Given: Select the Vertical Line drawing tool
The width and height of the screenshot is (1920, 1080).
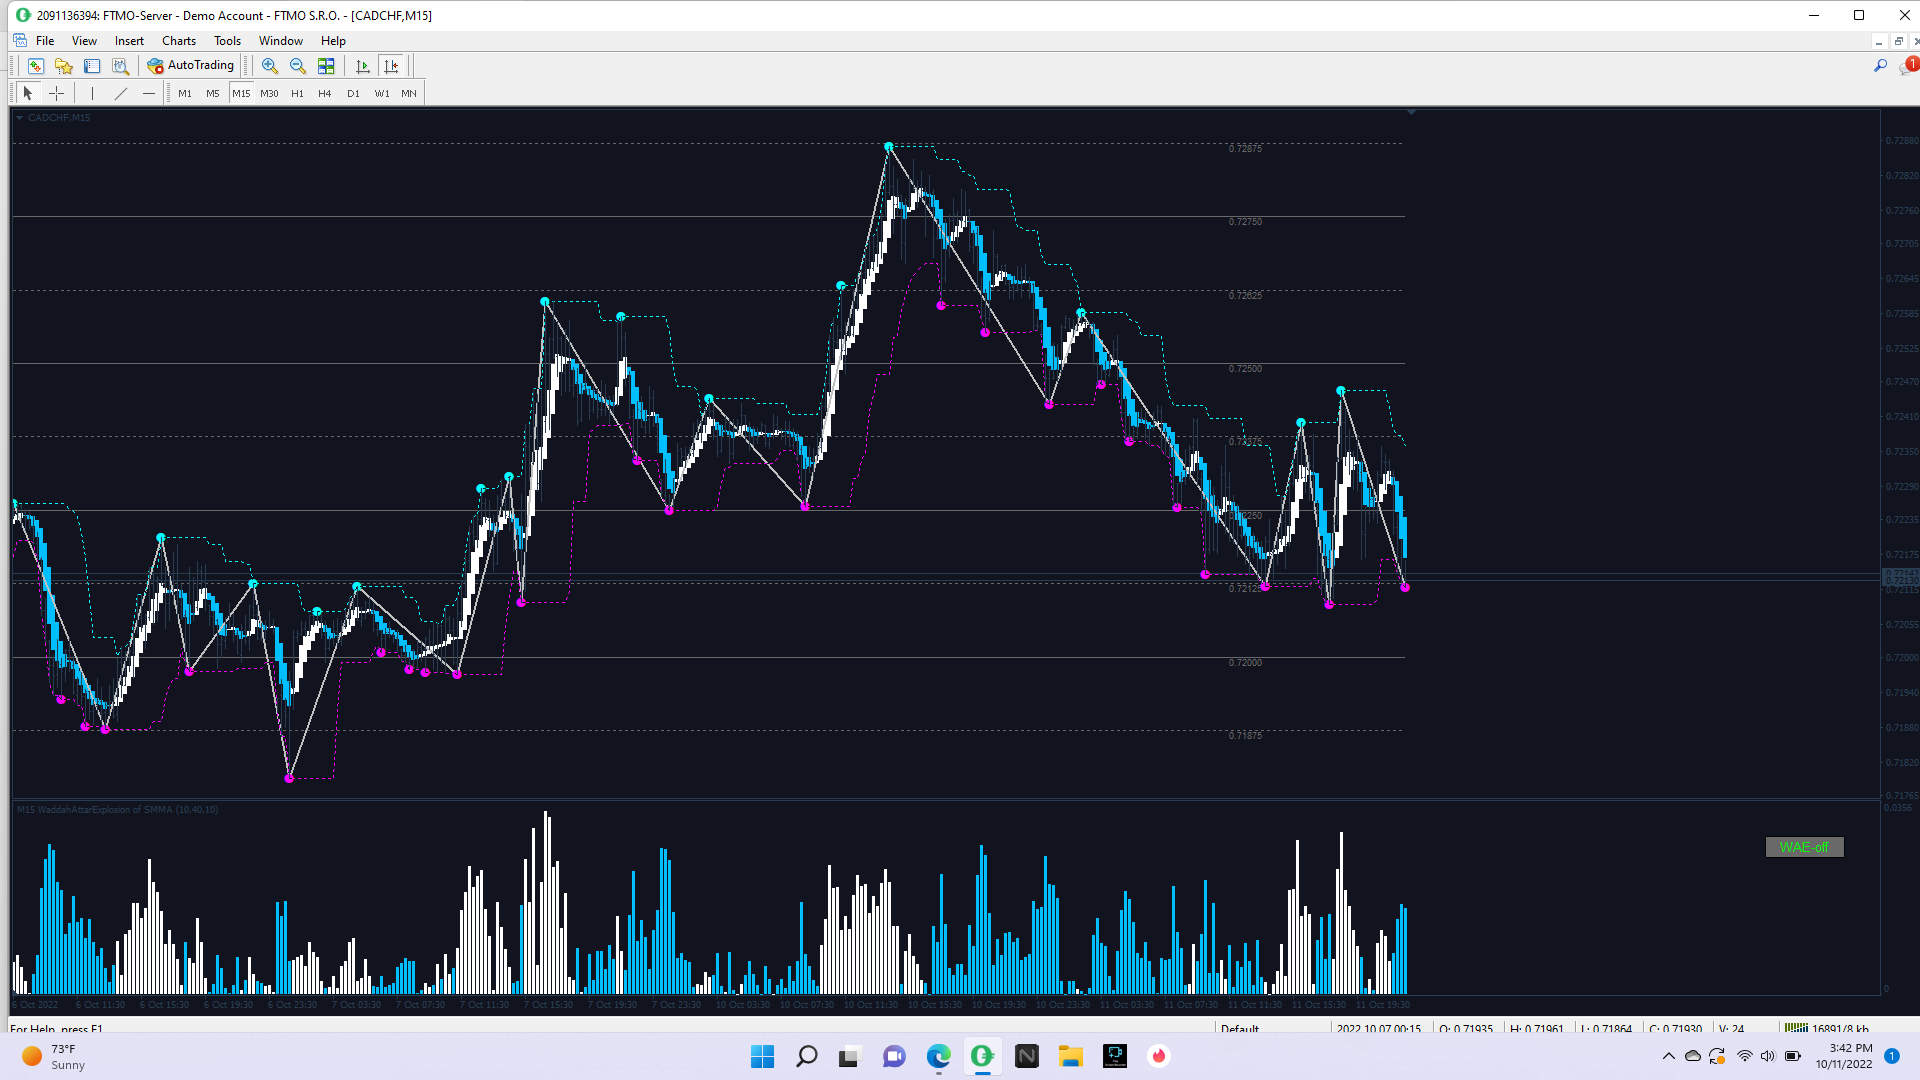Looking at the screenshot, I should (92, 93).
